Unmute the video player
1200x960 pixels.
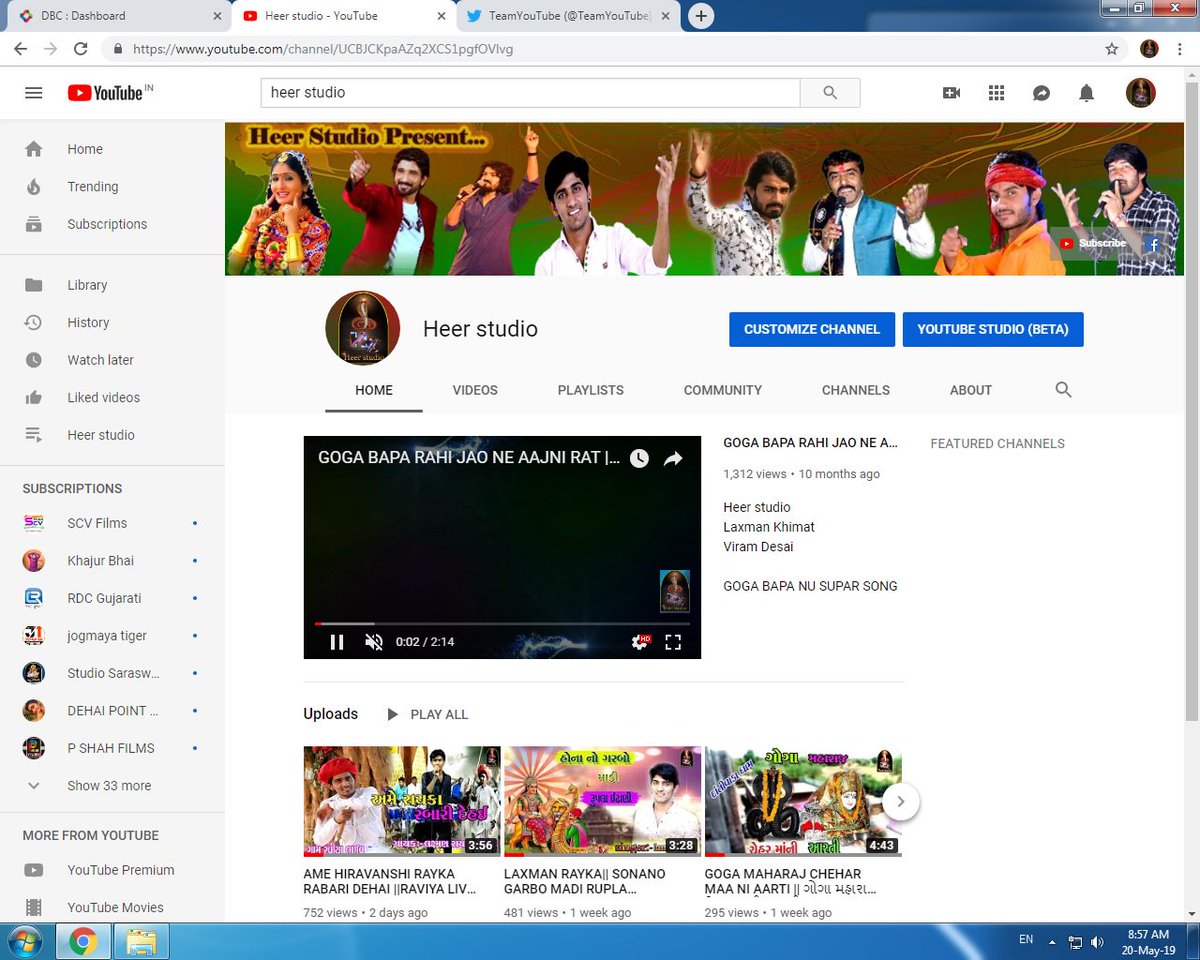pos(374,642)
